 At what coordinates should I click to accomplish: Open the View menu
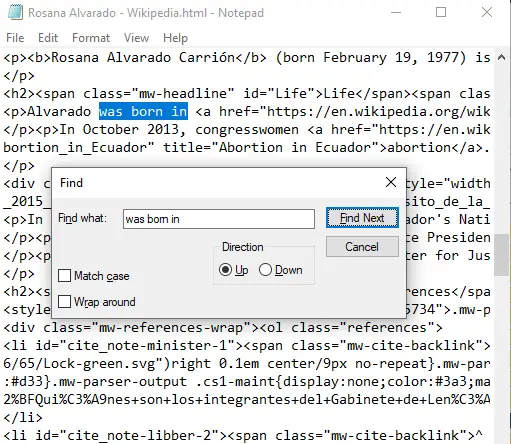(x=136, y=38)
